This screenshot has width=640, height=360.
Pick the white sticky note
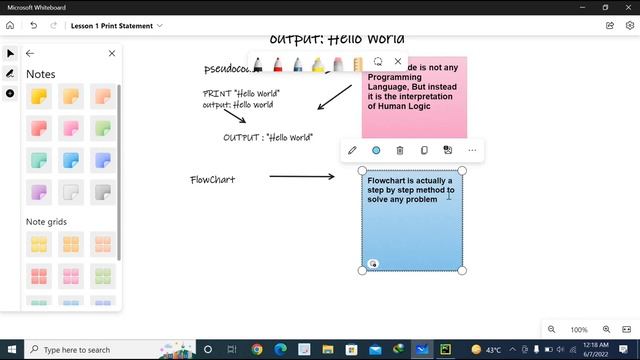[71, 192]
